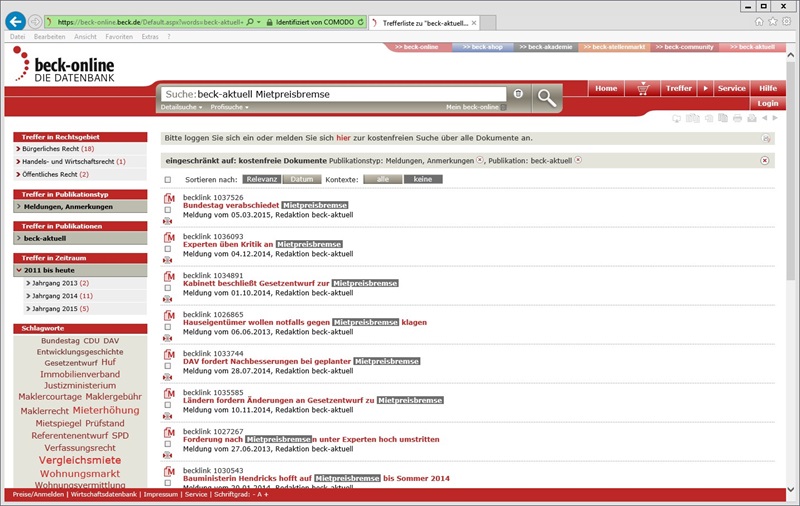Viewport: 800px width, 506px height.
Task: Check the box for Bundestag verabschiedet result
Action: [x=167, y=210]
